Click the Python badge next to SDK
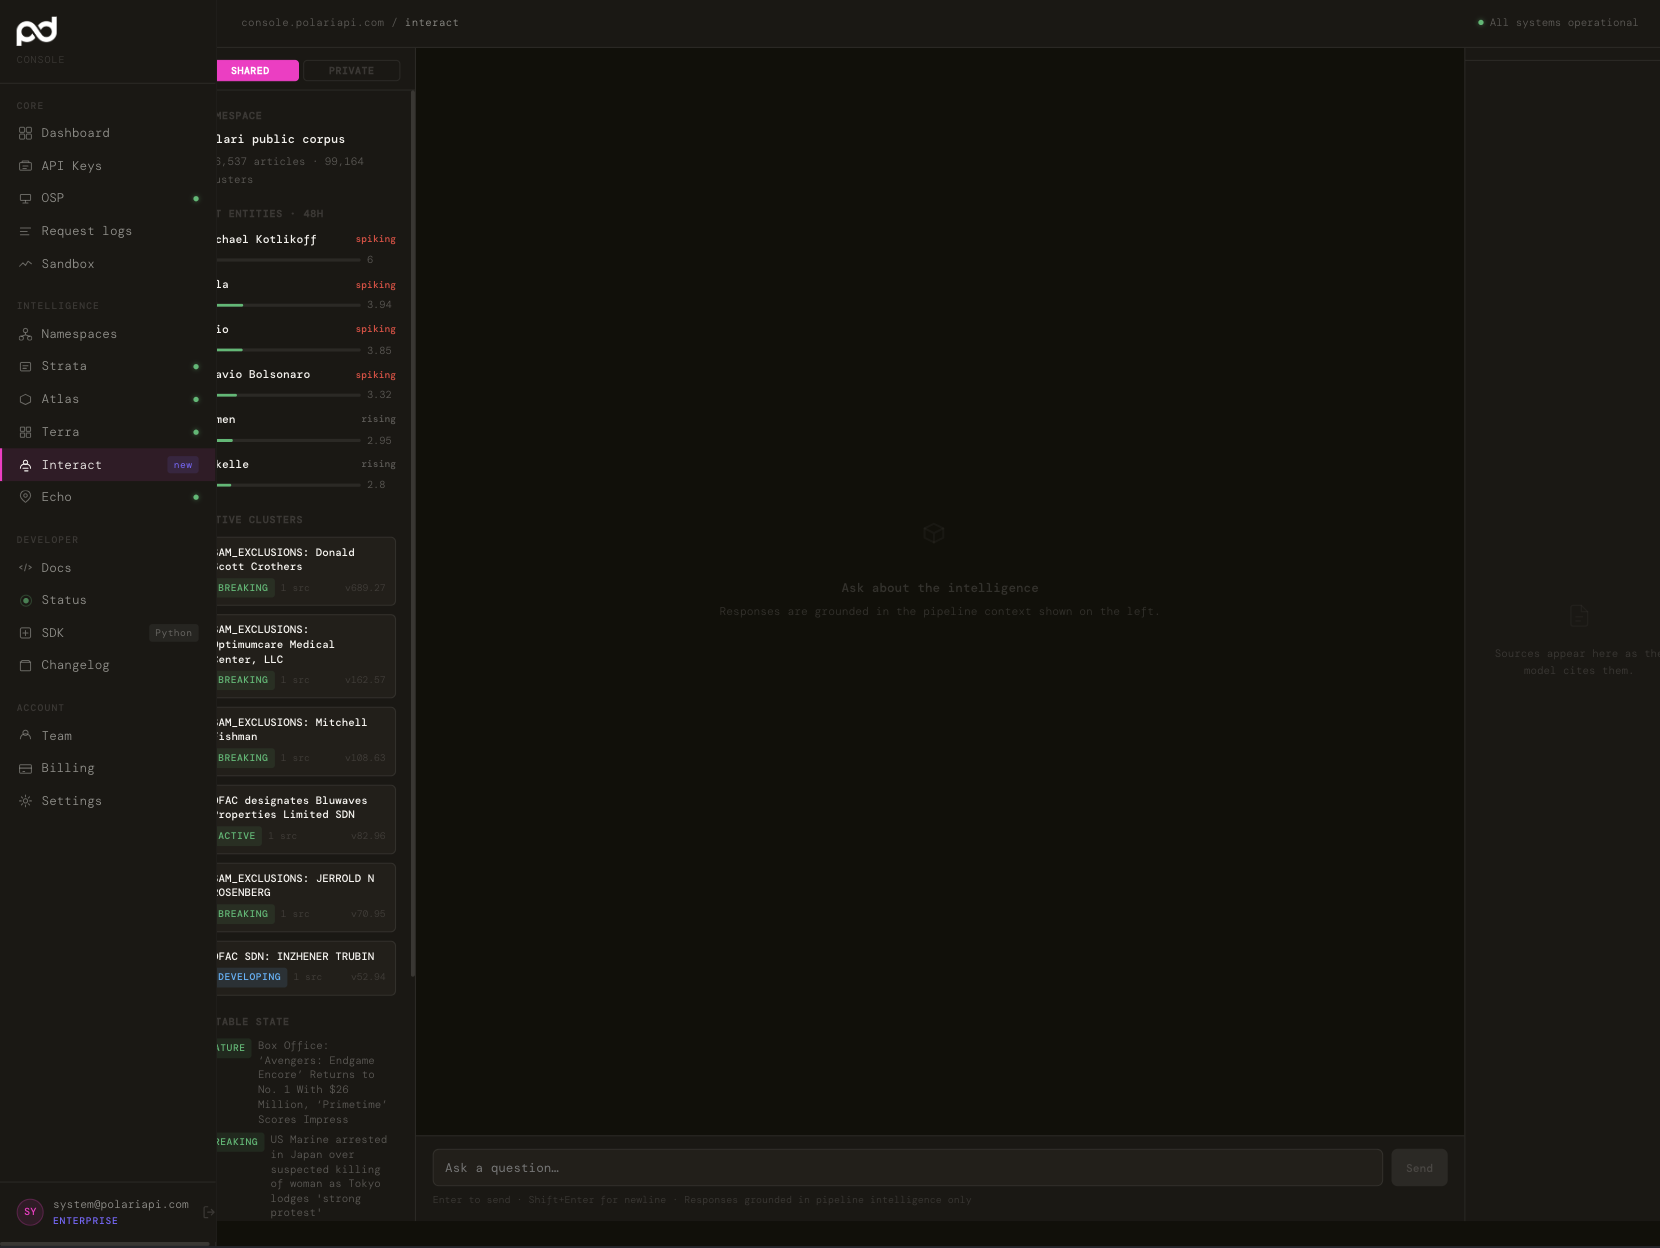Screen dimensions: 1660x1248 click(x=173, y=633)
